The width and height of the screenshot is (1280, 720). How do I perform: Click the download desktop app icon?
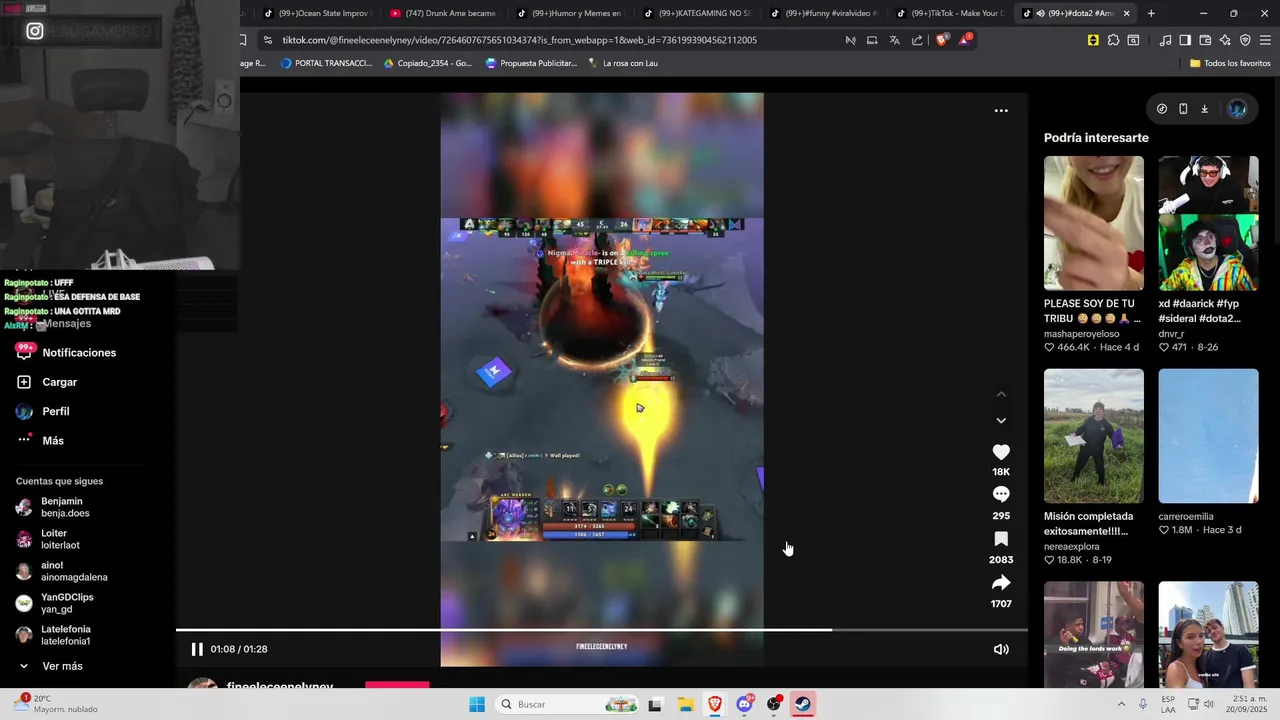(1204, 109)
